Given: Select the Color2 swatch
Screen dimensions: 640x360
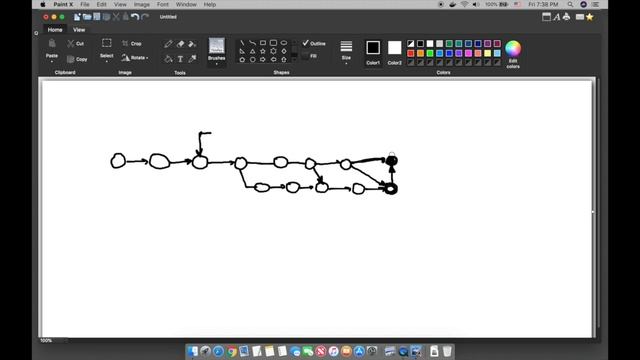Looking at the screenshot, I should (394, 48).
